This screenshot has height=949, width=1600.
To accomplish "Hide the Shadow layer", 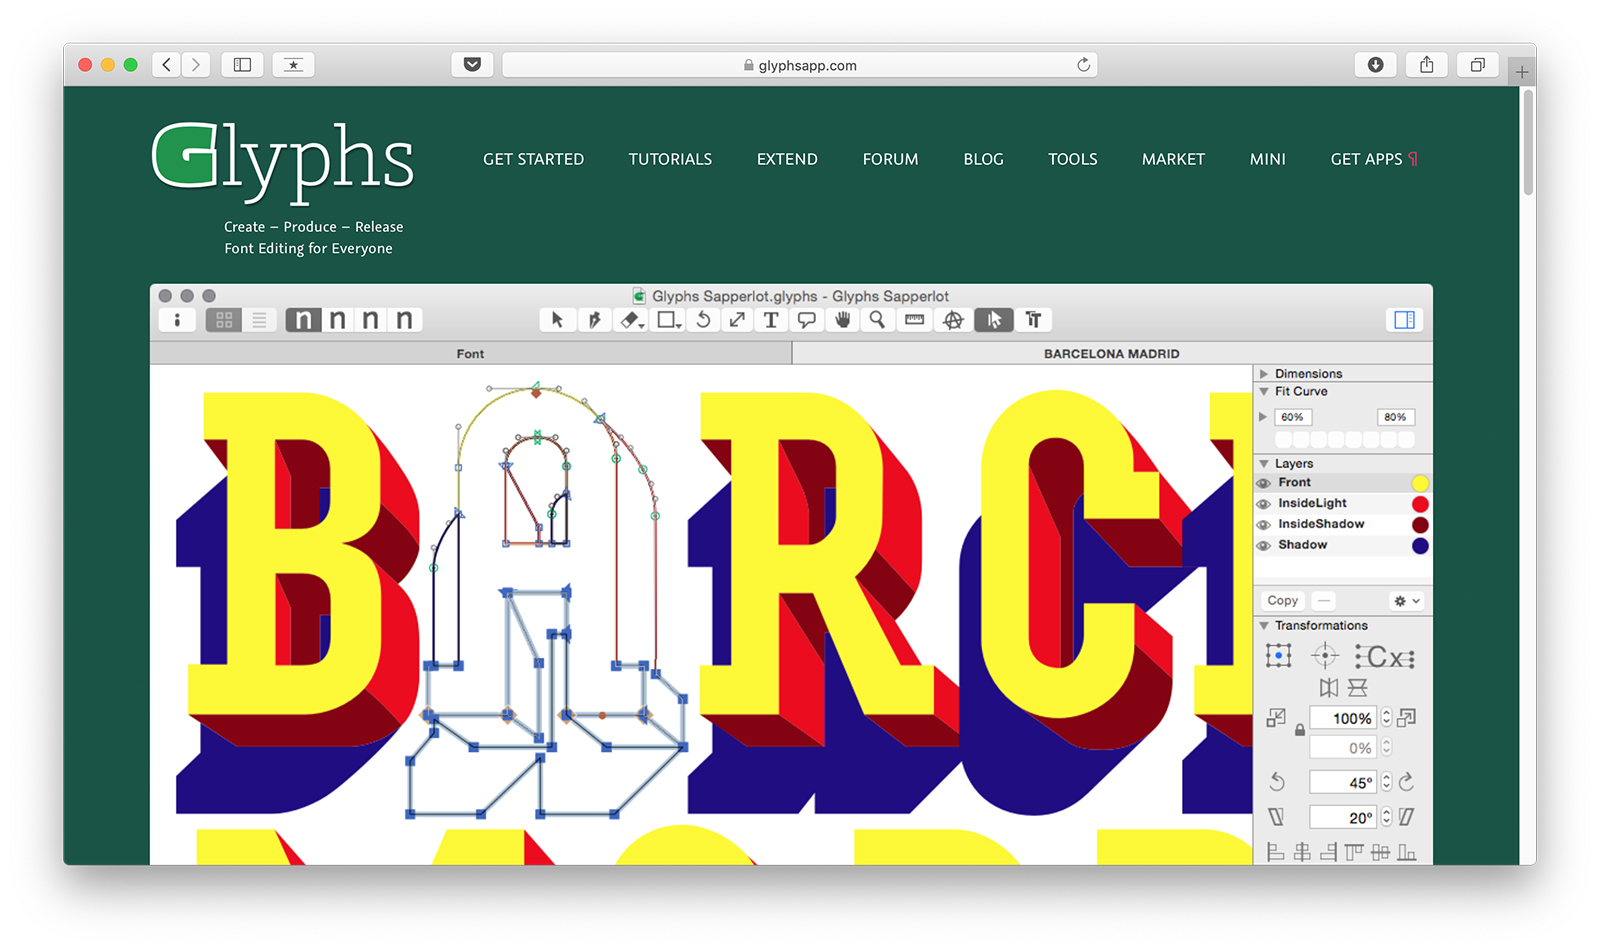I will 1264,546.
